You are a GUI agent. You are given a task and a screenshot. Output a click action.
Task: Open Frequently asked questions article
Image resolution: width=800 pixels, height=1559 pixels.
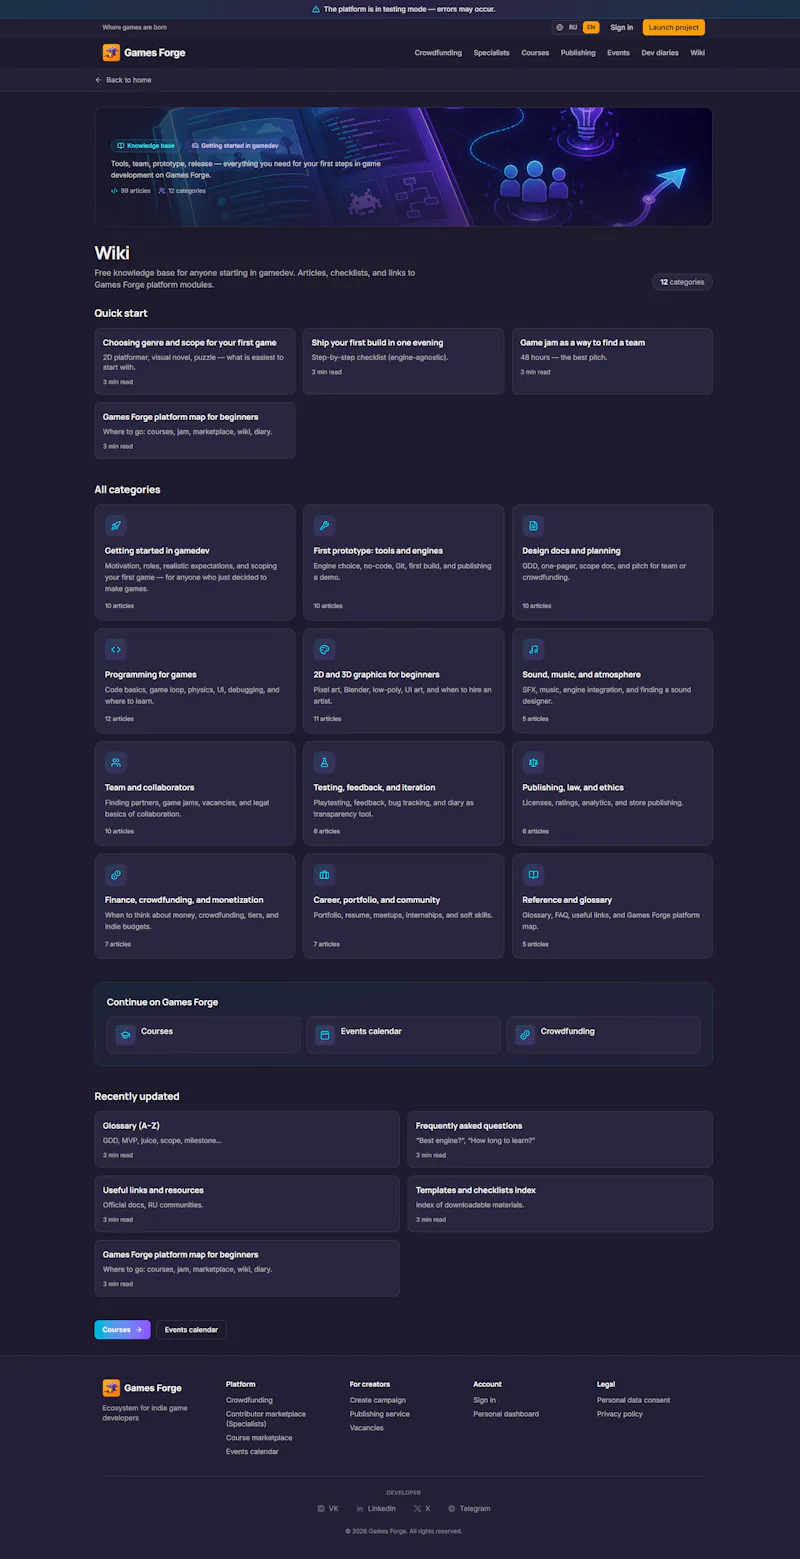point(560,1139)
